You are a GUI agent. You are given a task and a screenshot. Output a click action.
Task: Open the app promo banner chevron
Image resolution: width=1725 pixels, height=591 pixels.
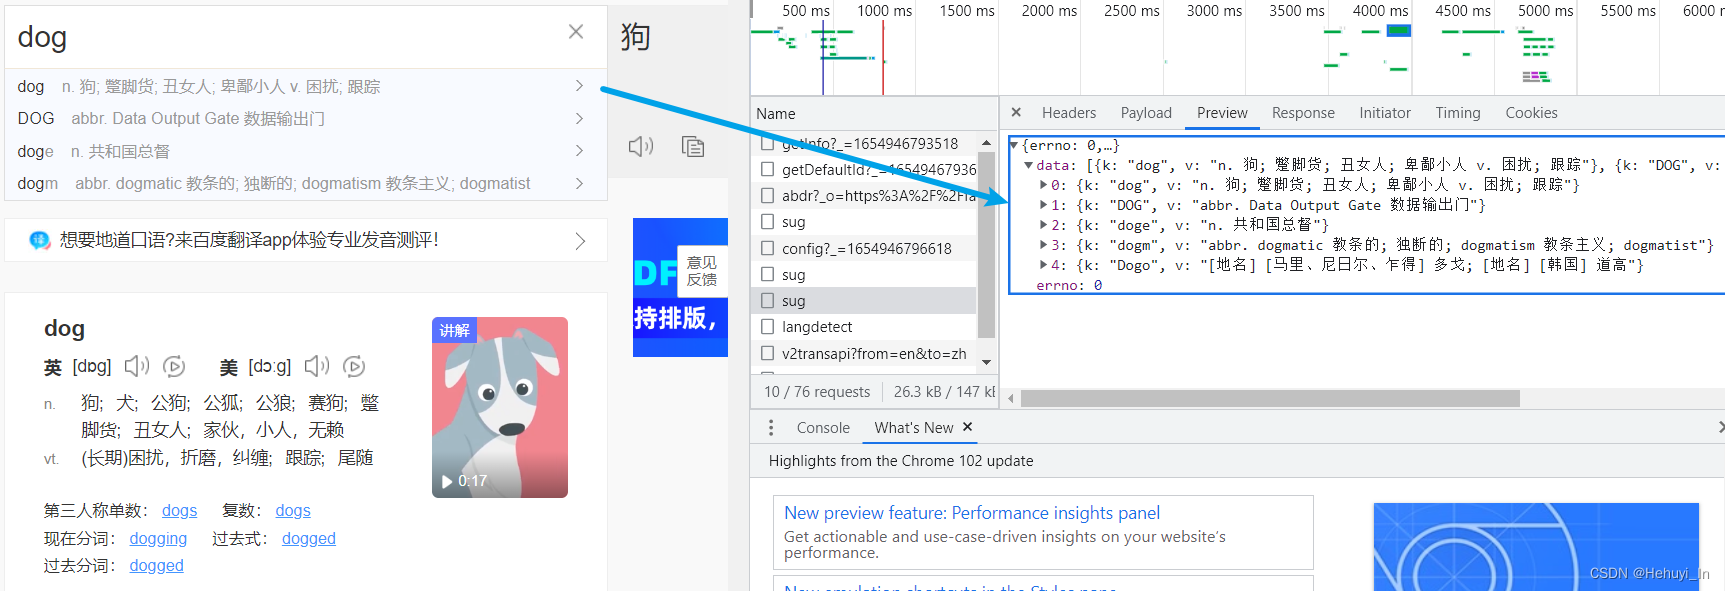580,241
